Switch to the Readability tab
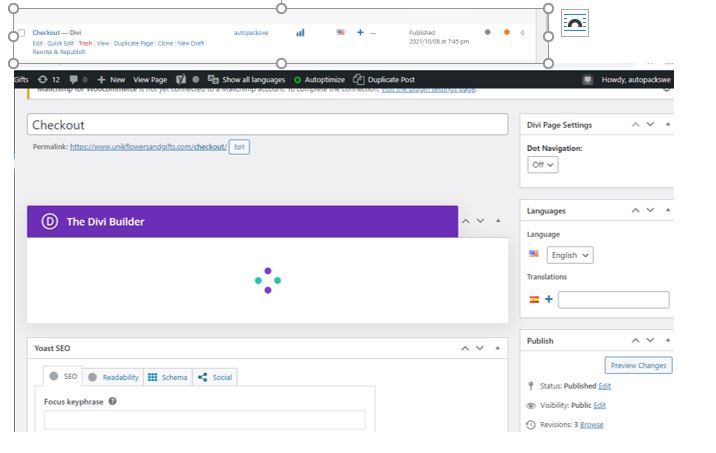The image size is (716, 453). (x=113, y=377)
